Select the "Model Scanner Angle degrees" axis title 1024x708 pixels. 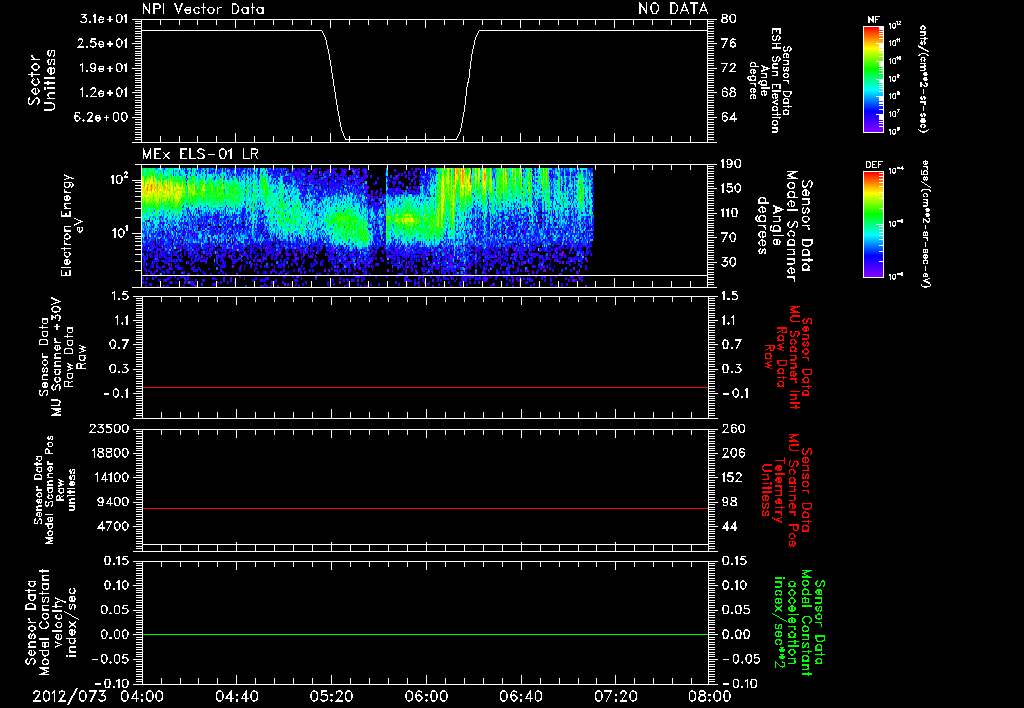784,226
